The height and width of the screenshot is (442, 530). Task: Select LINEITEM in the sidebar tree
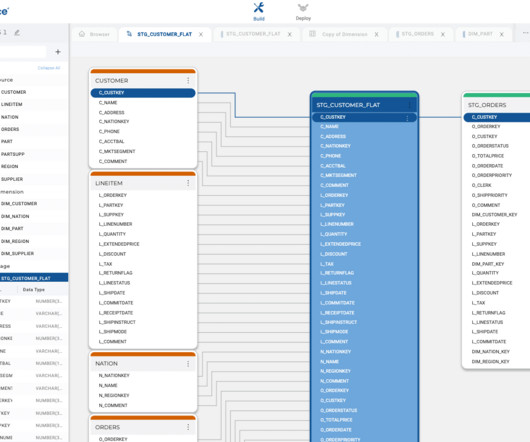11,104
